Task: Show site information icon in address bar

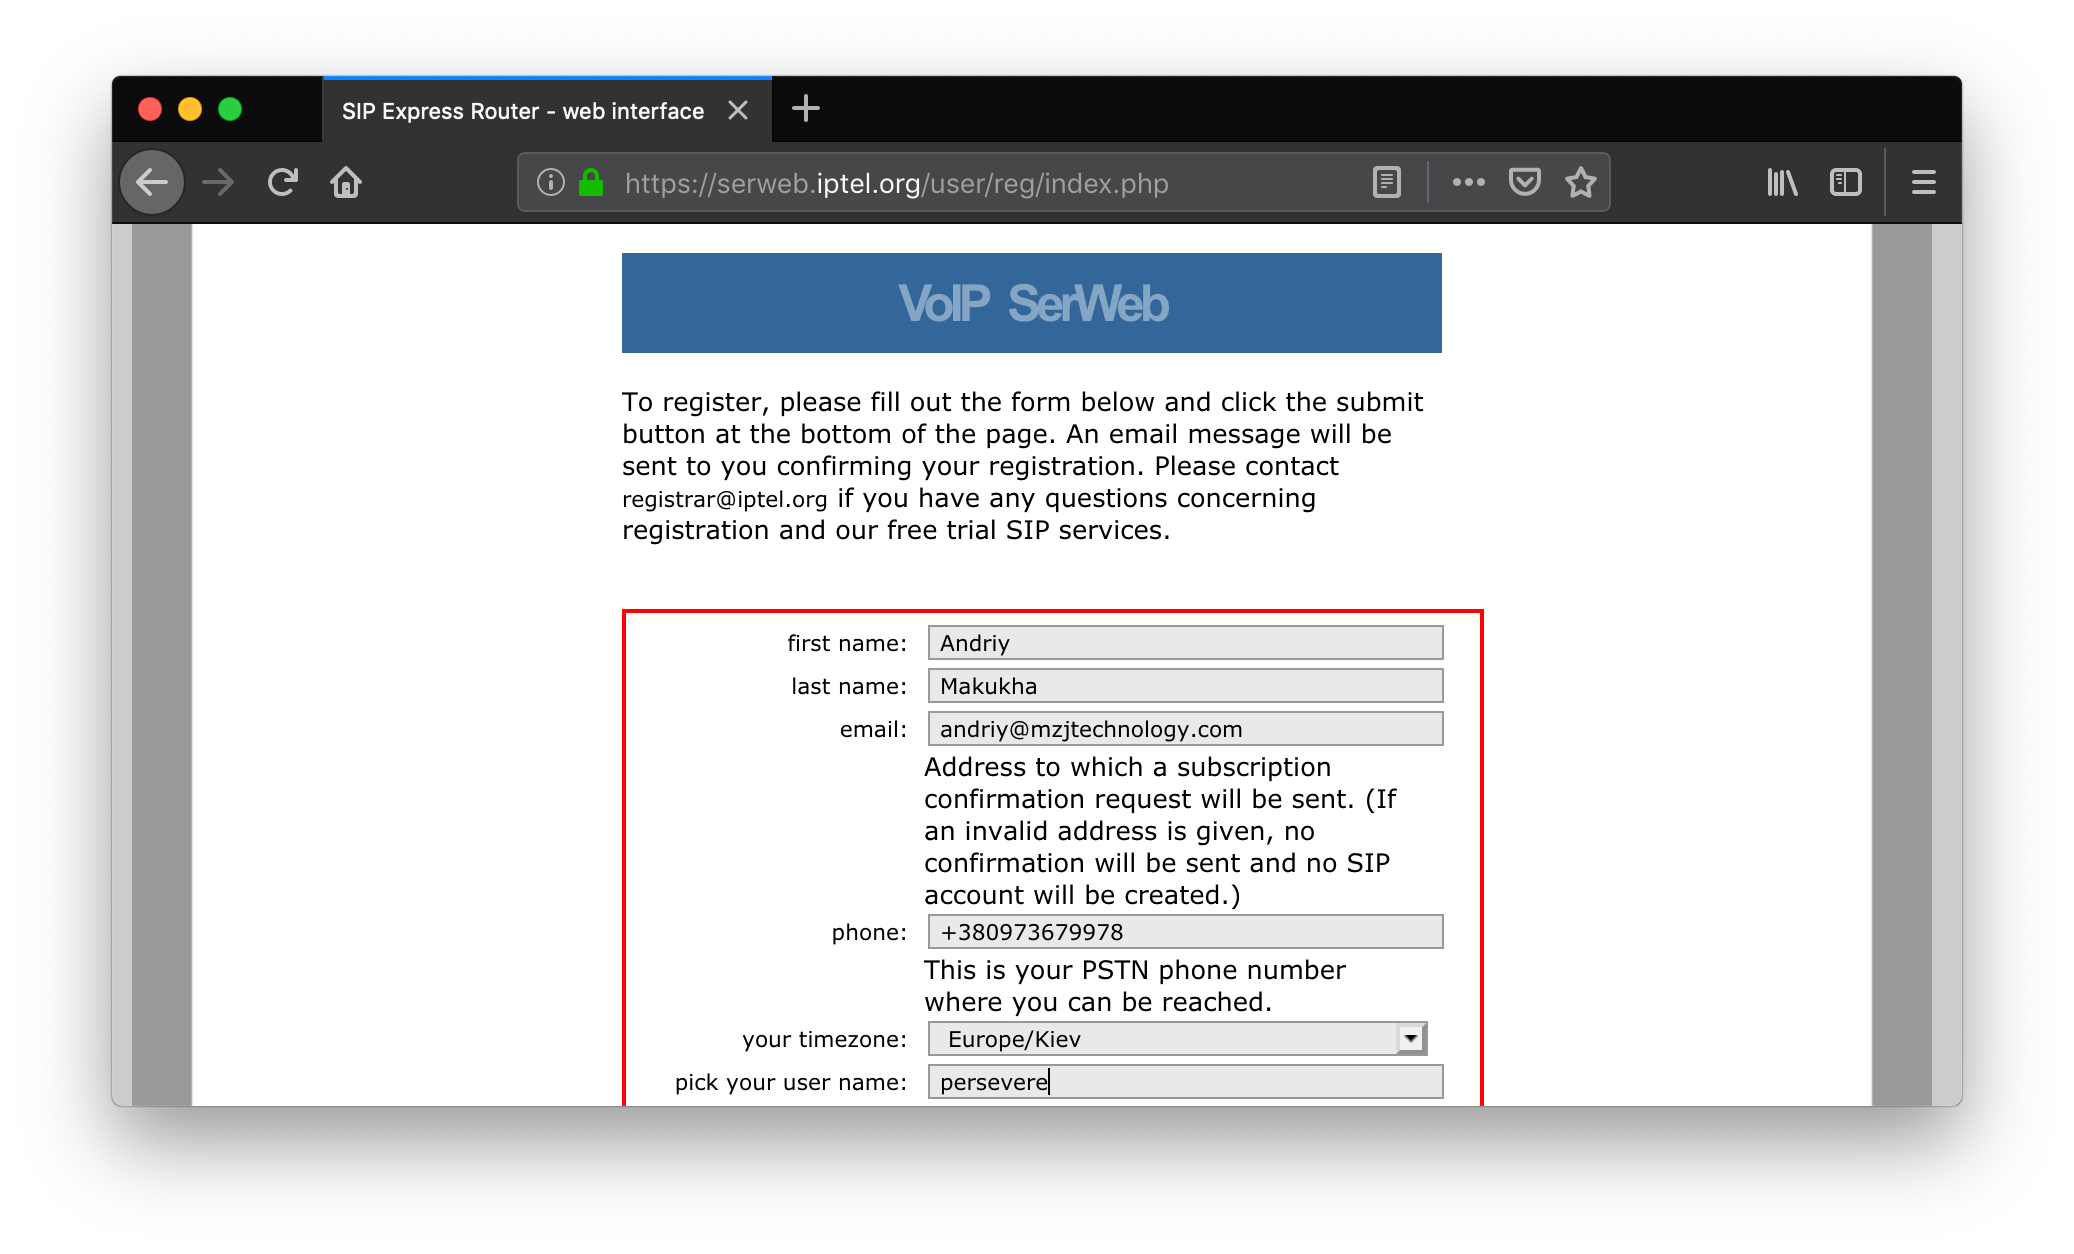Action: [x=551, y=183]
